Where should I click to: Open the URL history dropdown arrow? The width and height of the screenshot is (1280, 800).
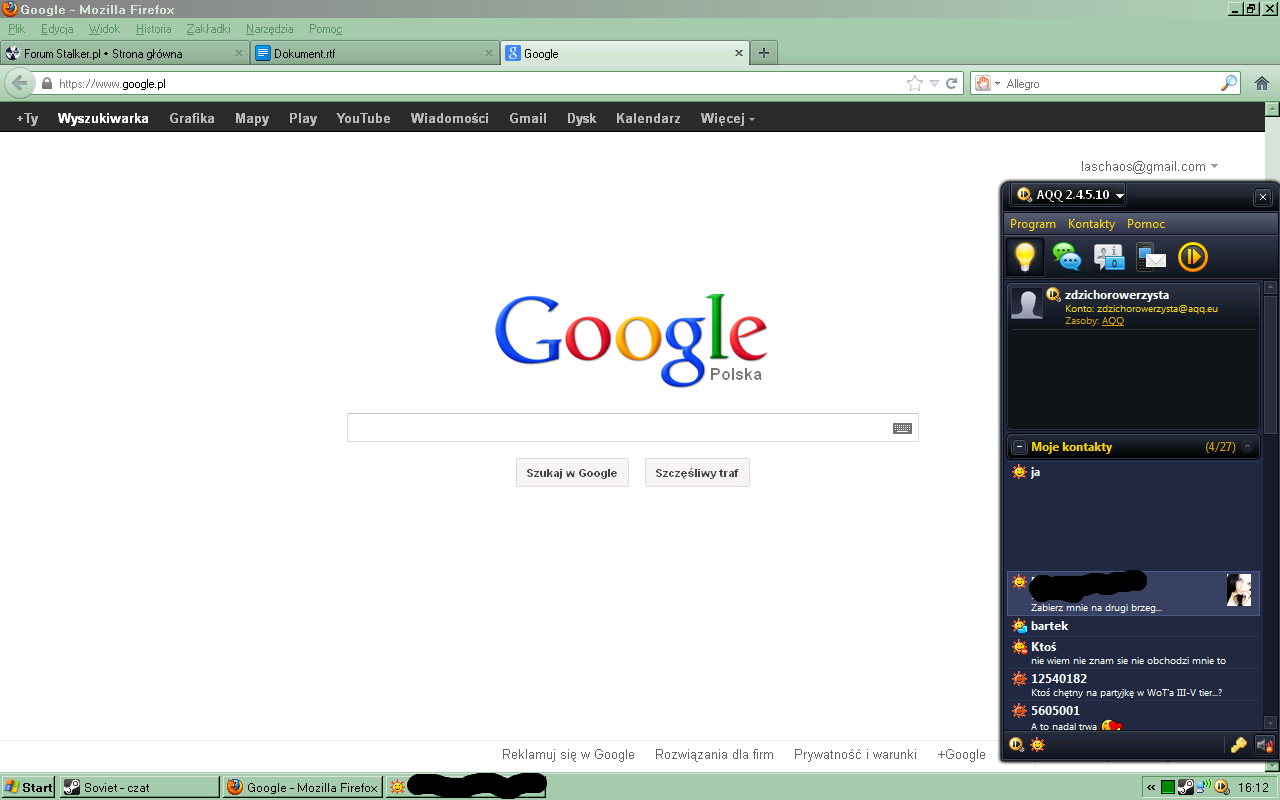(934, 84)
